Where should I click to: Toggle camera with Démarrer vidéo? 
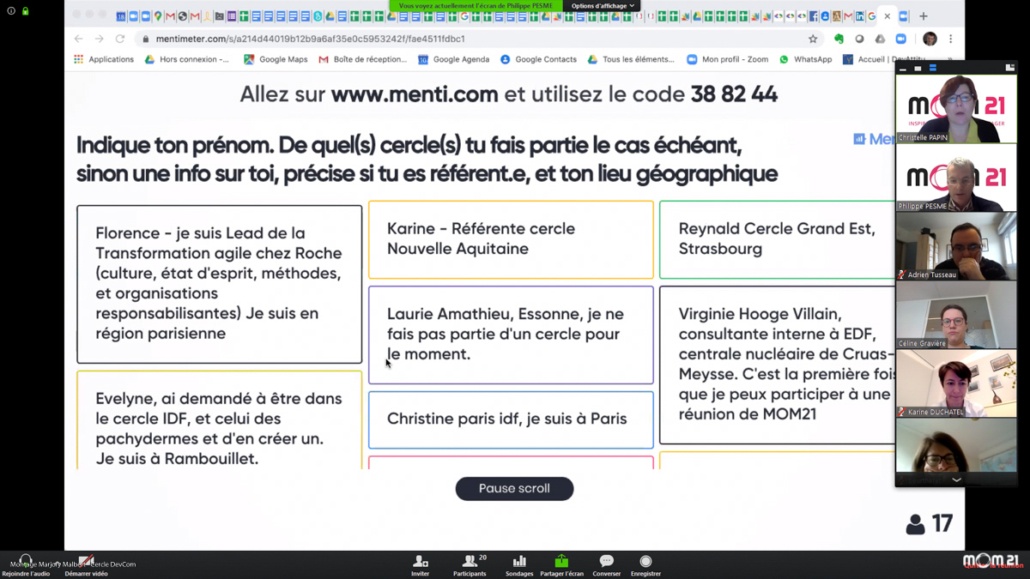pyautogui.click(x=86, y=565)
